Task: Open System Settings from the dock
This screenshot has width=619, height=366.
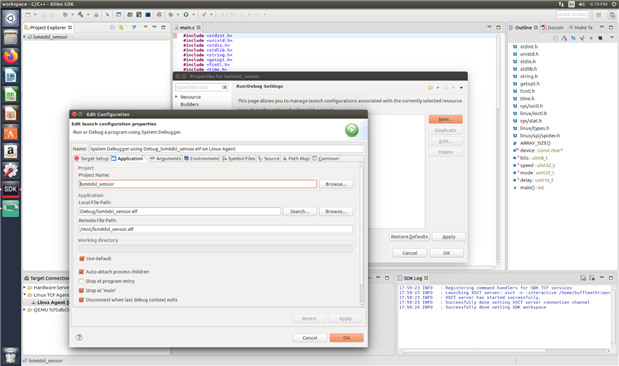Action: coord(11,170)
